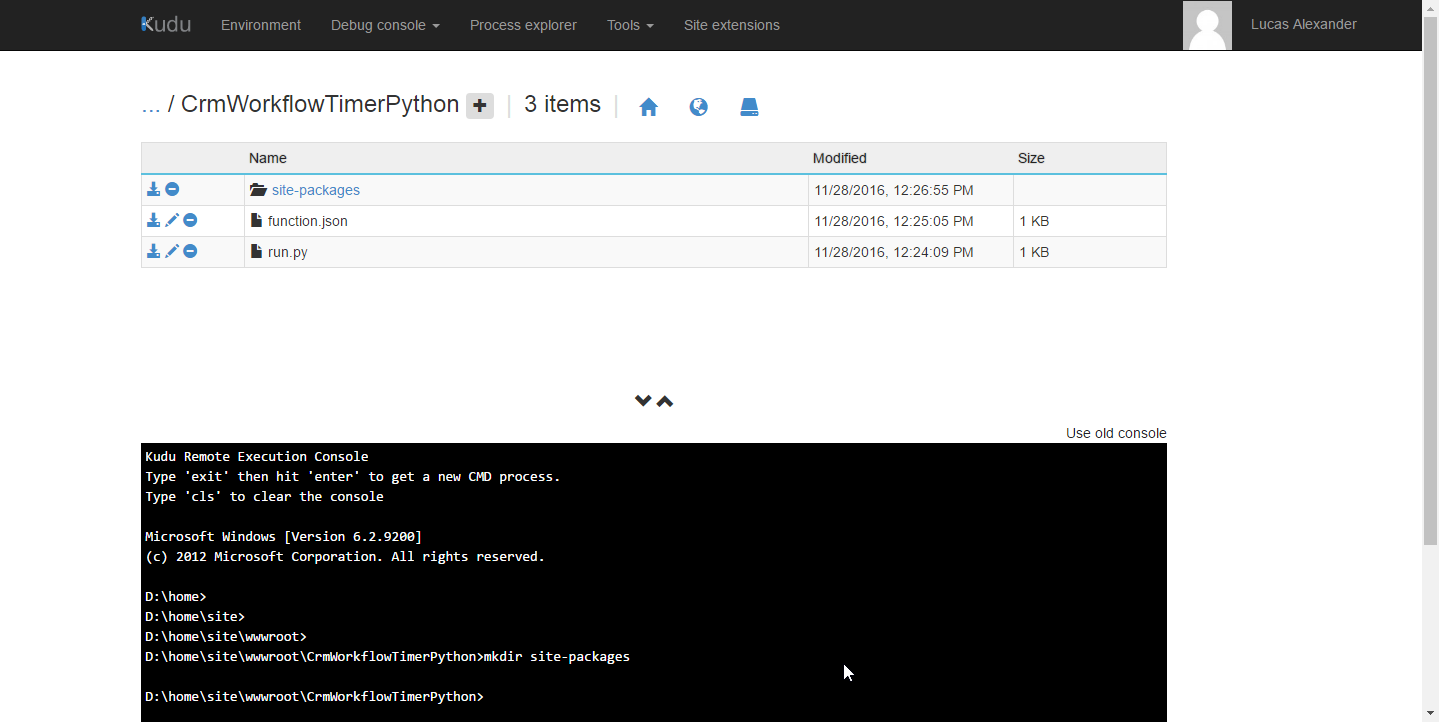The image size is (1439, 722).
Task: Switch to Use old console
Action: tap(1116, 433)
